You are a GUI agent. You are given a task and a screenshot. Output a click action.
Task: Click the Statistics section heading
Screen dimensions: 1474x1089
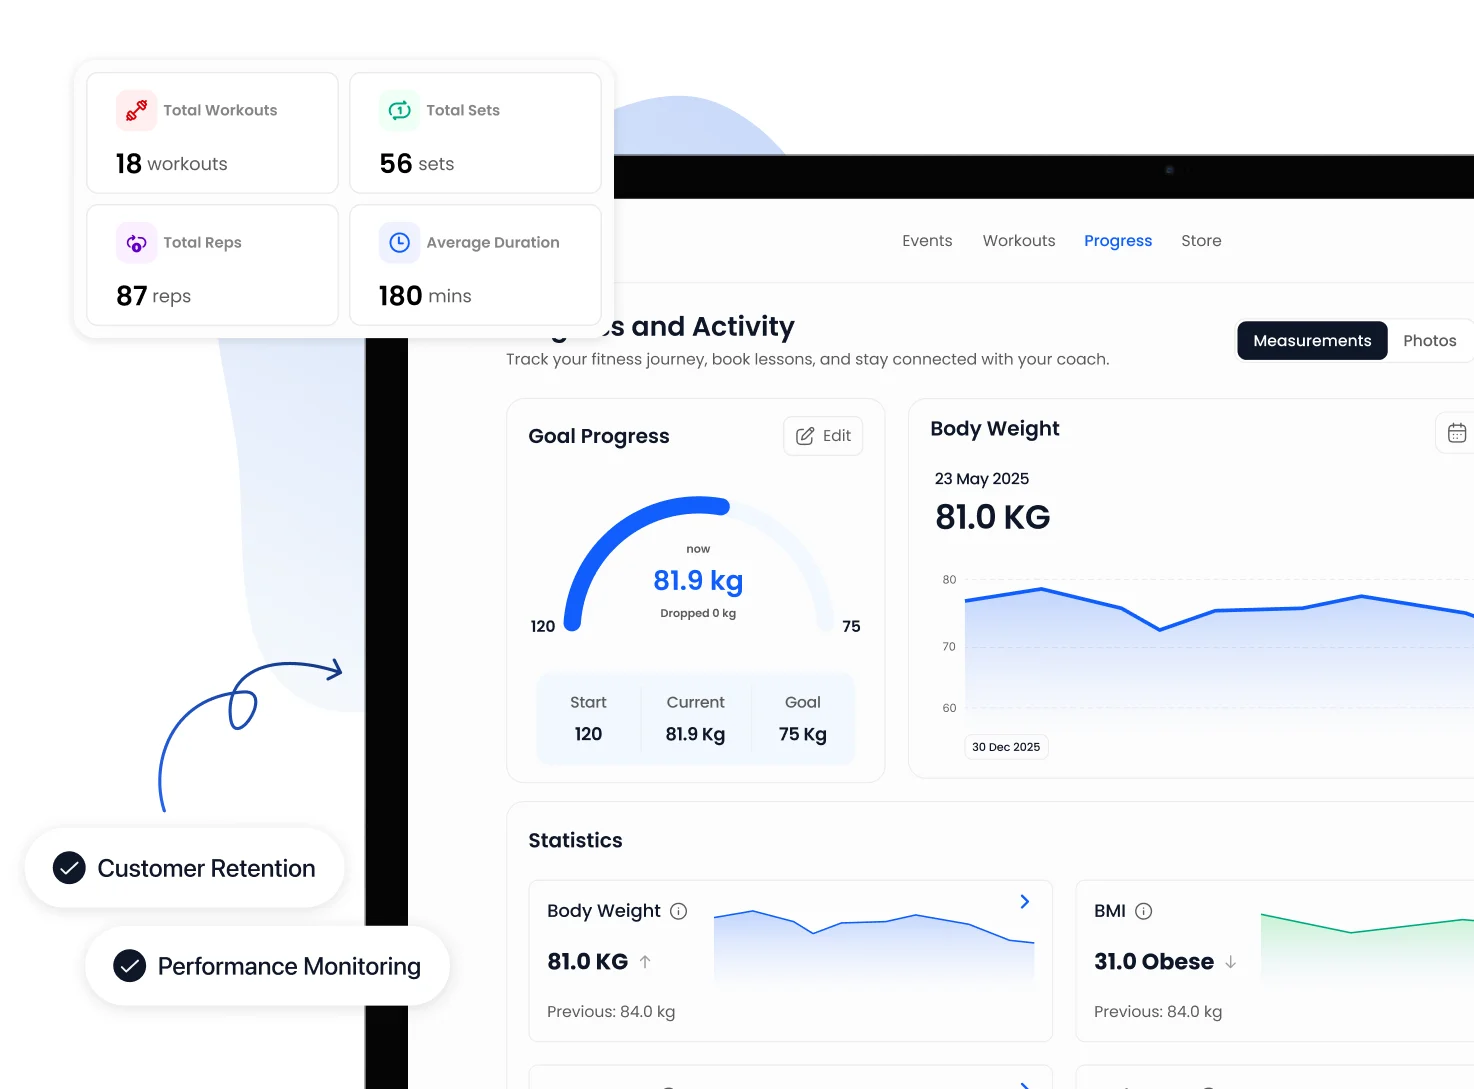point(575,841)
